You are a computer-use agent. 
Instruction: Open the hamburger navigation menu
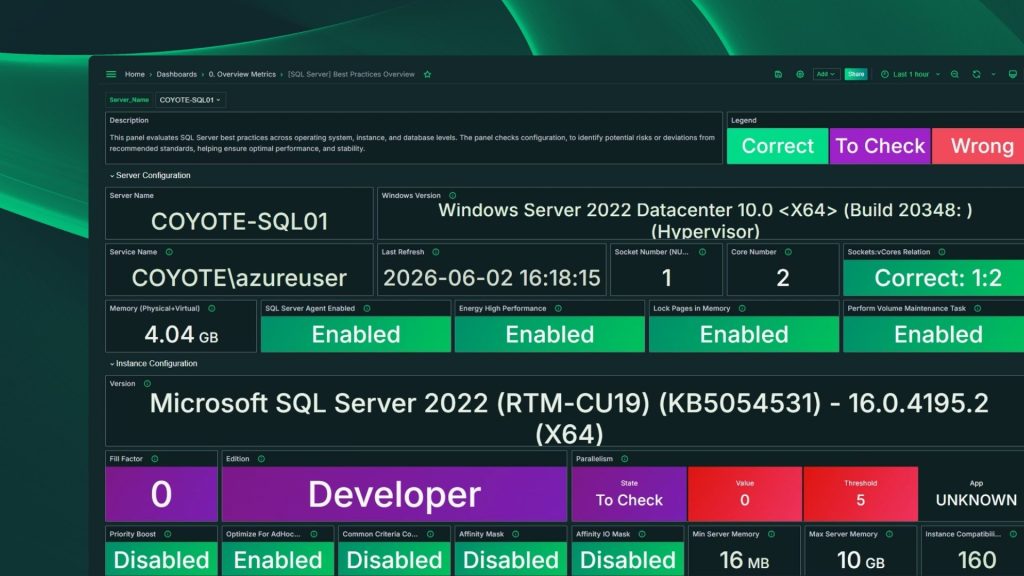(111, 74)
